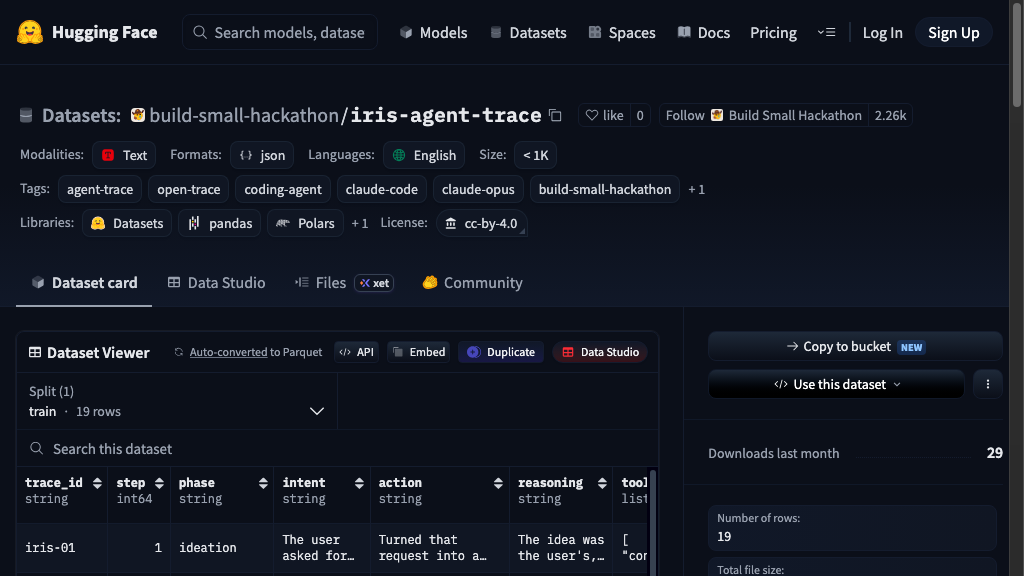Image resolution: width=1024 pixels, height=576 pixels.
Task: Open the three-dot options menu
Action: (987, 384)
